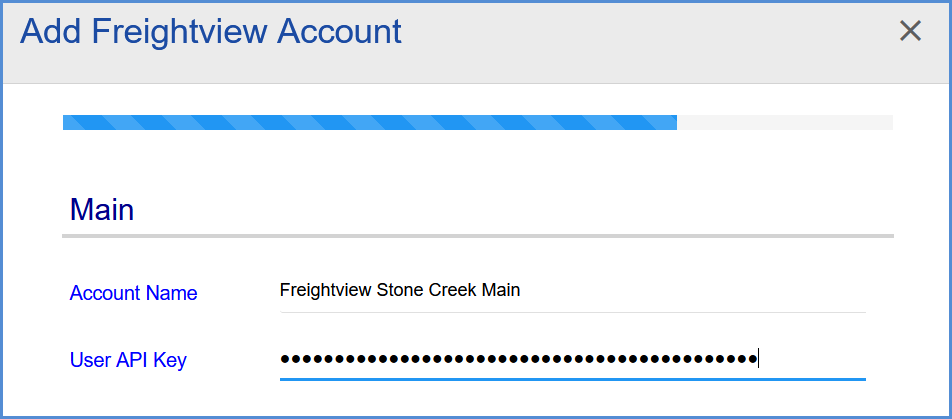Select the User API Key label
The width and height of the screenshot is (952, 419).
tap(128, 361)
